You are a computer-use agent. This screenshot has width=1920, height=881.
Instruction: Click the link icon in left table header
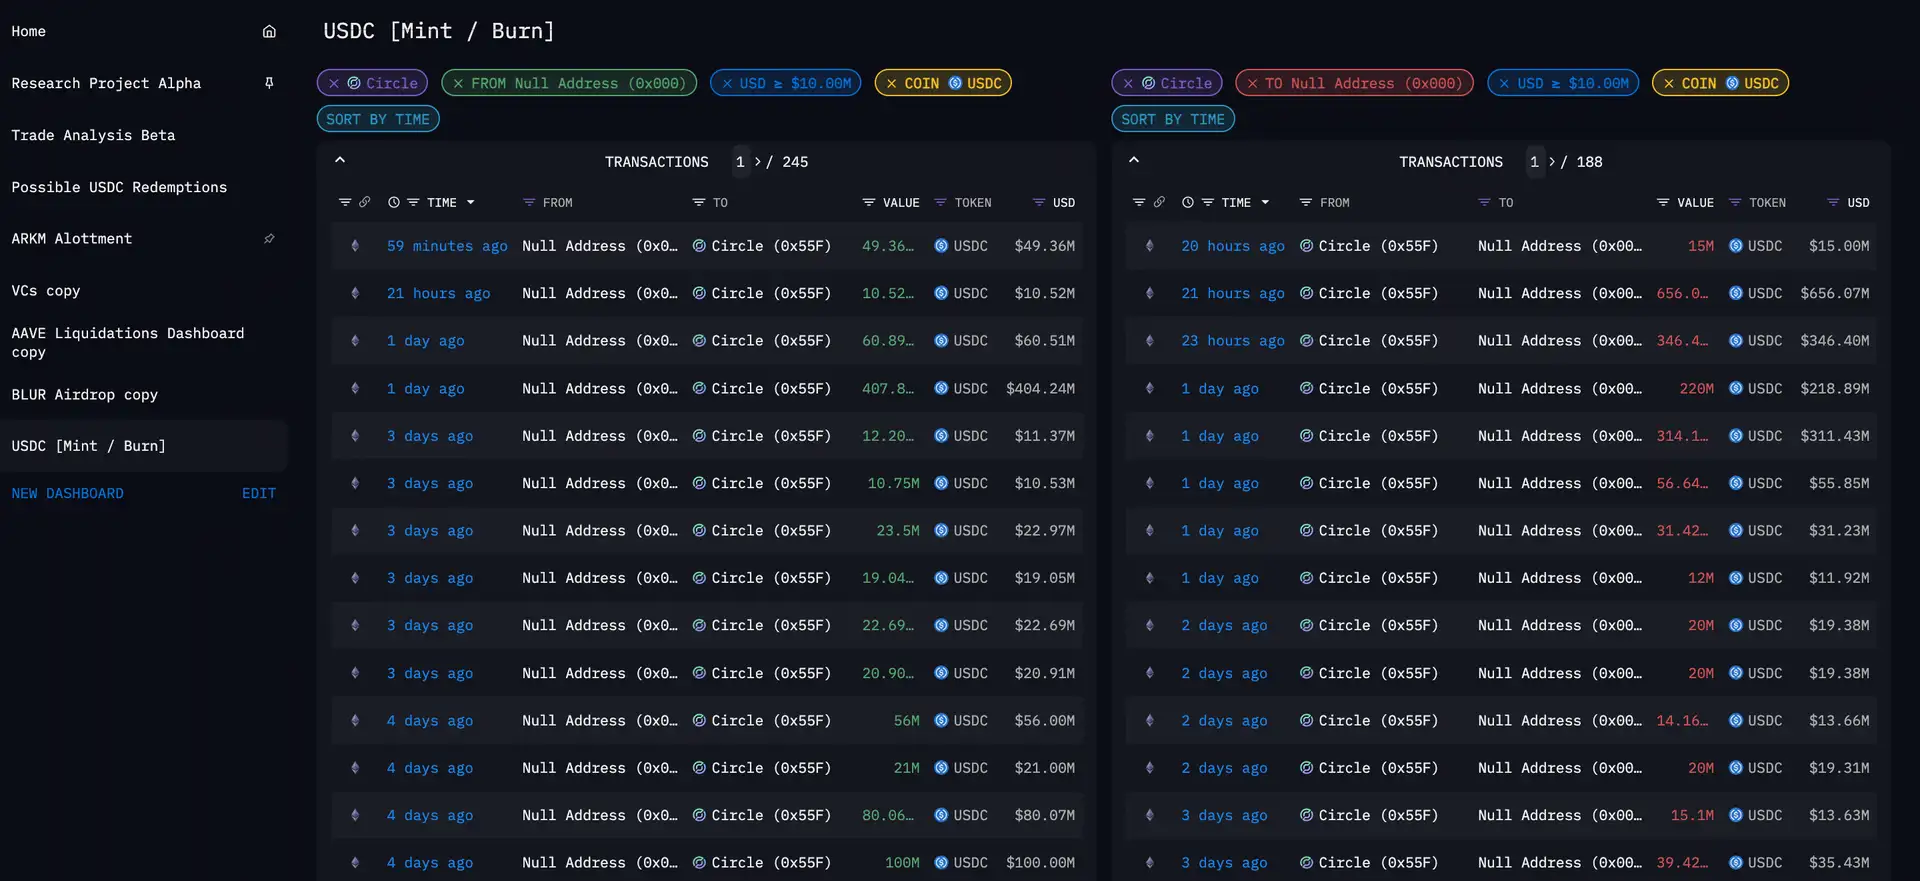click(365, 202)
